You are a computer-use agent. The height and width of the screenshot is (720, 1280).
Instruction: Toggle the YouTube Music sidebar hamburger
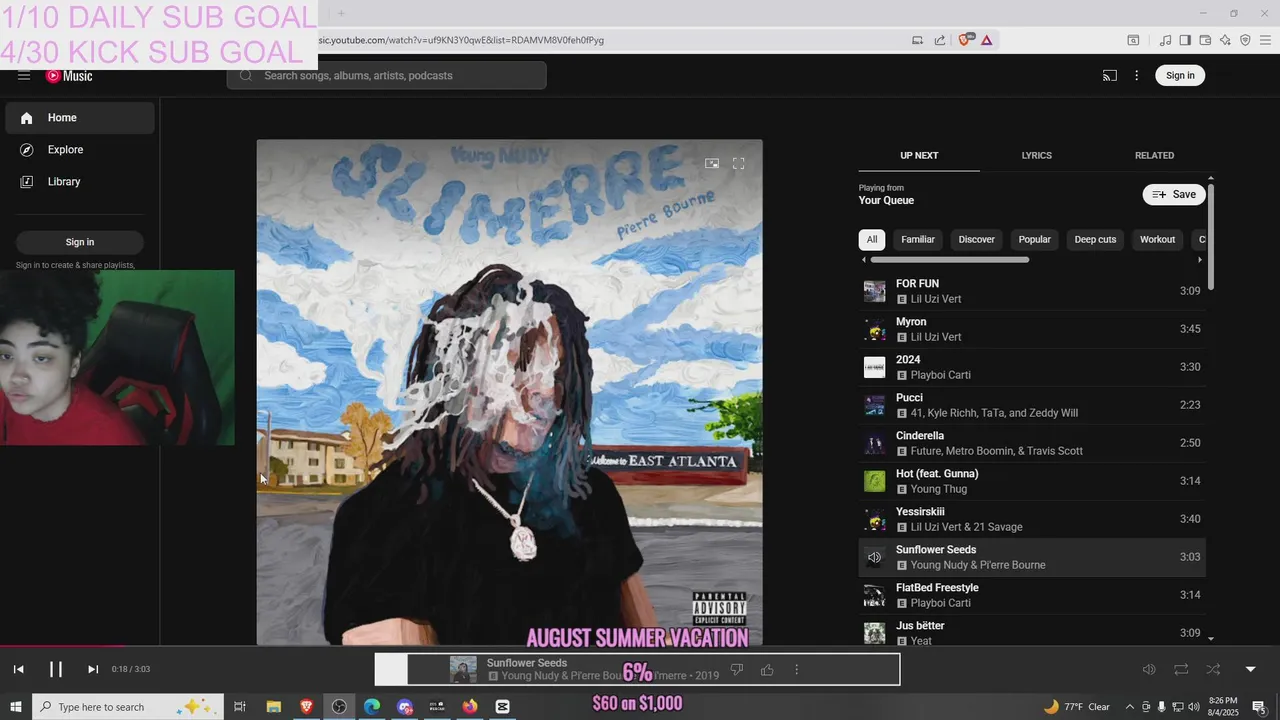point(24,76)
